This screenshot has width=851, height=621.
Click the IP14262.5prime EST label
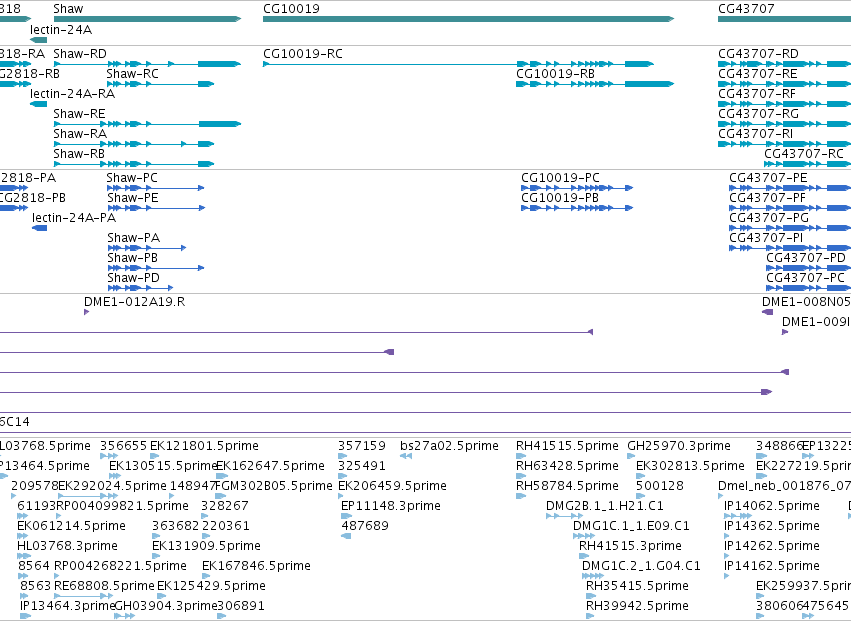tap(772, 546)
